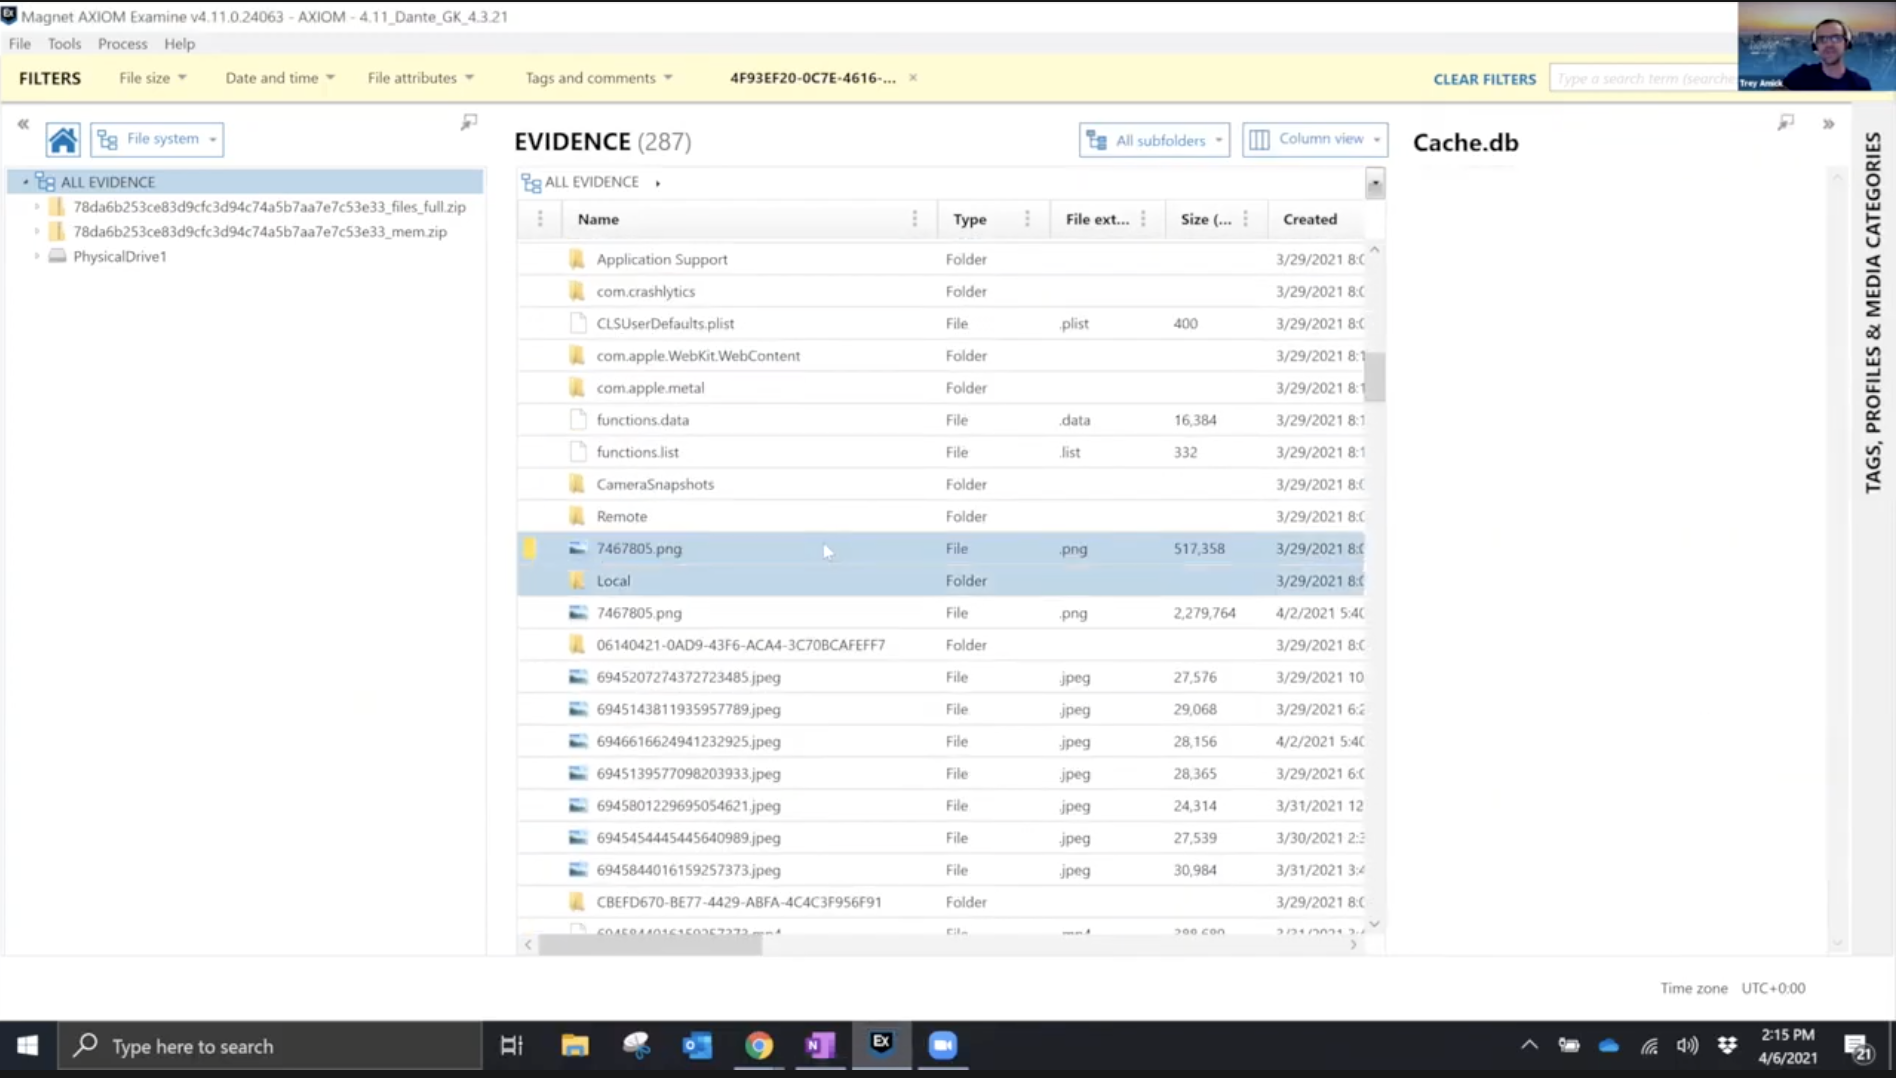The image size is (1896, 1078).
Task: Expand the right details panel chevron
Action: [x=1828, y=124]
